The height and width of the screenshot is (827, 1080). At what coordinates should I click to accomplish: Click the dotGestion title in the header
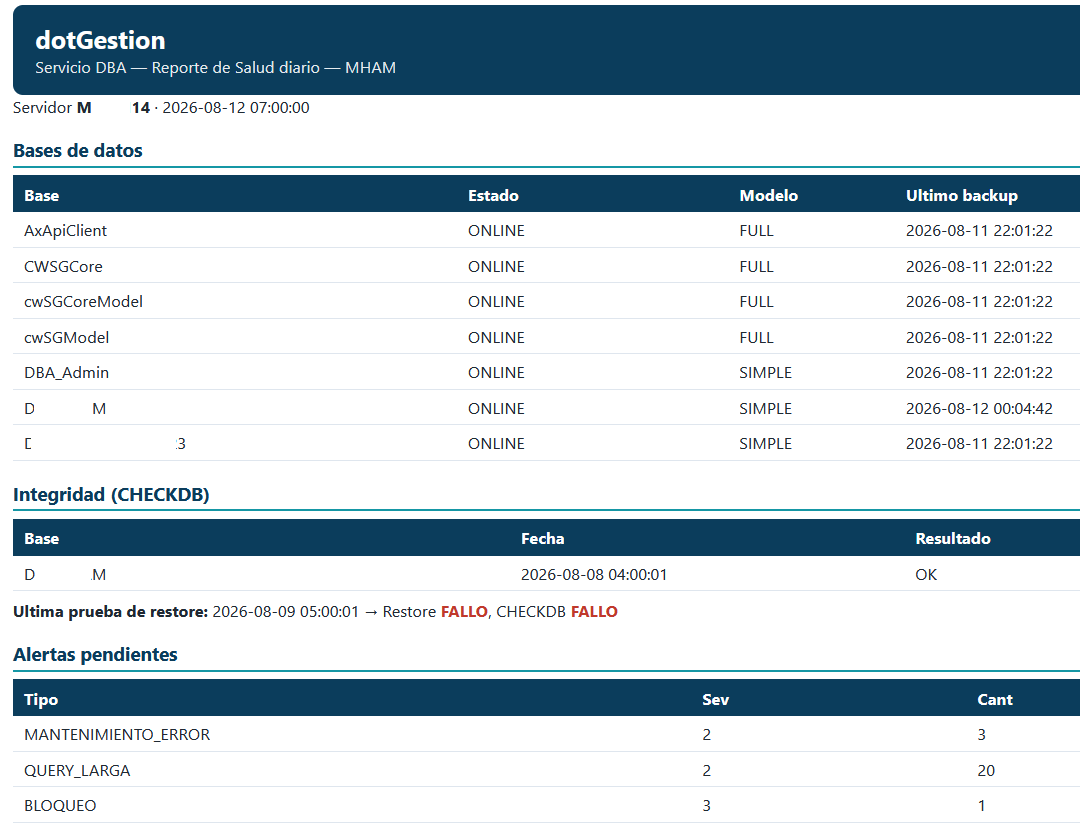tap(100, 40)
